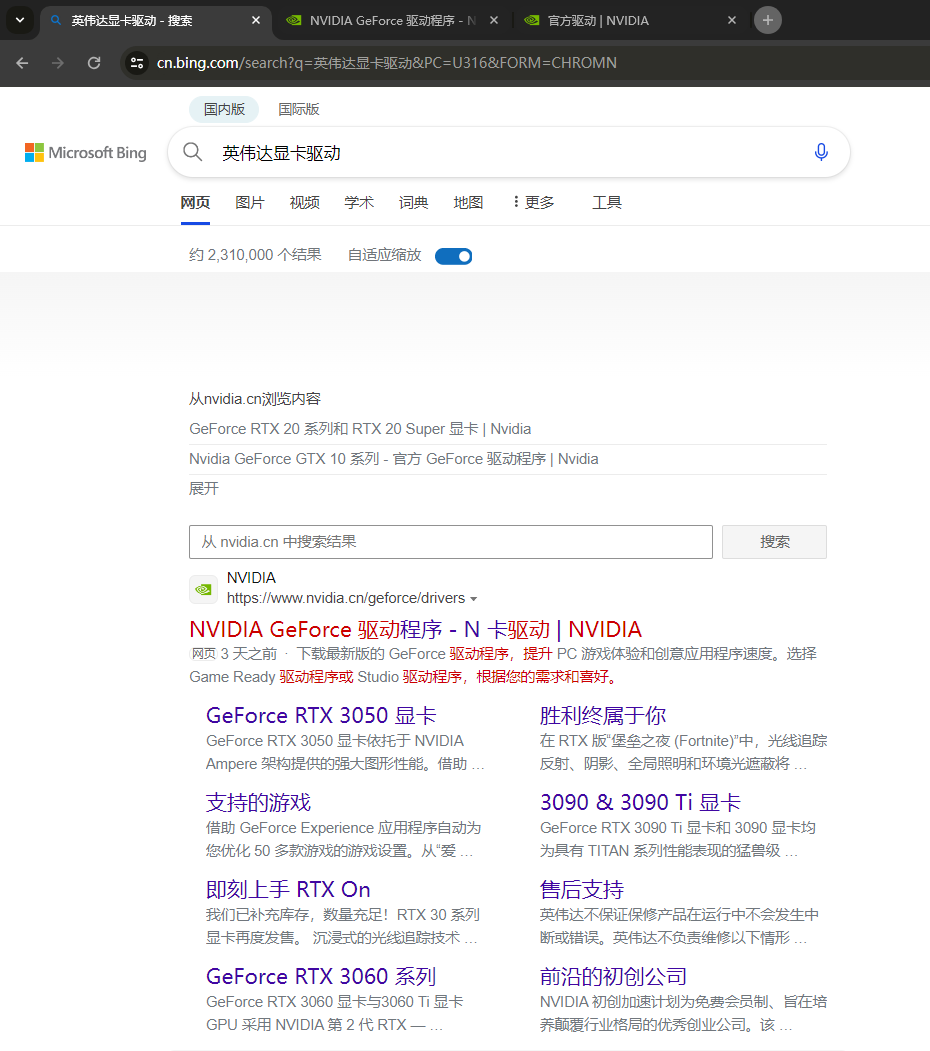Focus the nvidia.cn site search field
The width and height of the screenshot is (930, 1051).
(x=451, y=542)
